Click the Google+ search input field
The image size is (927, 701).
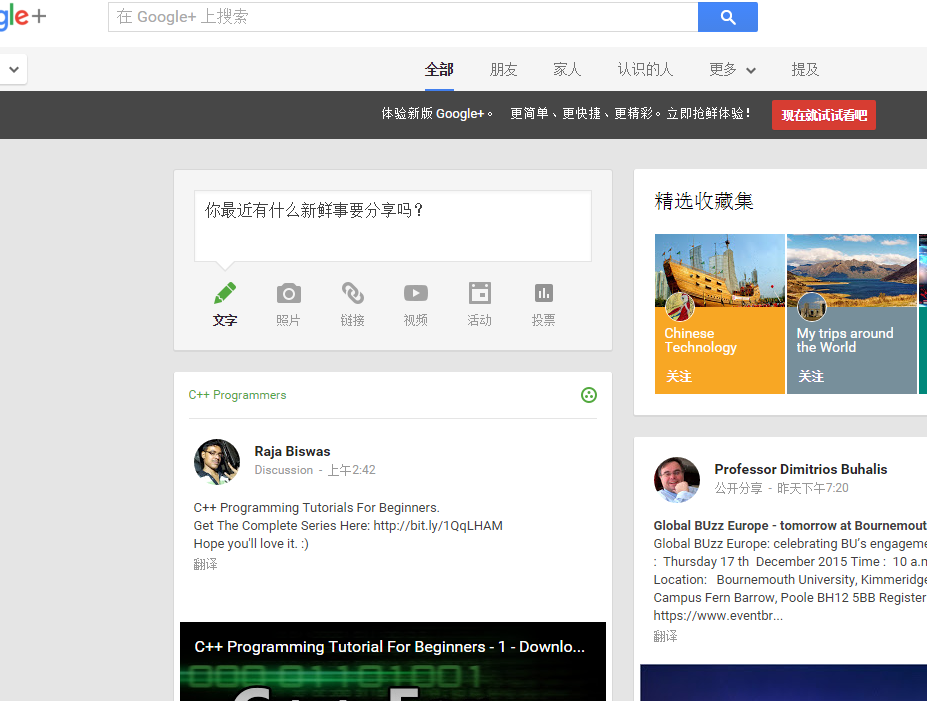403,17
